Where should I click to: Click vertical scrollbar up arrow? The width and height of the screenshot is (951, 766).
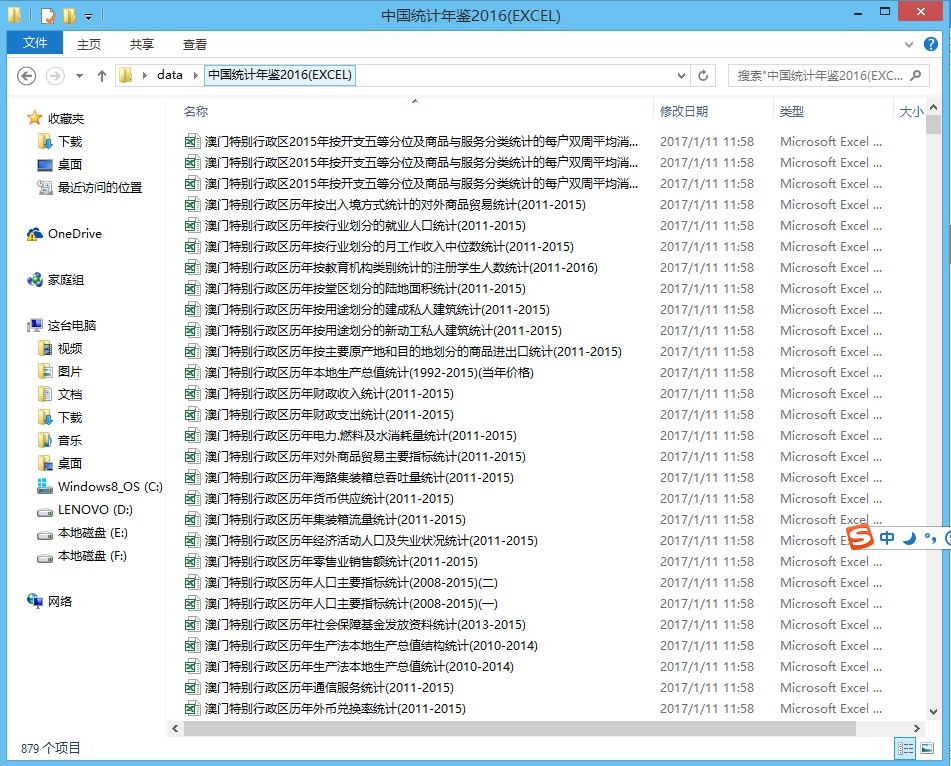coord(933,107)
